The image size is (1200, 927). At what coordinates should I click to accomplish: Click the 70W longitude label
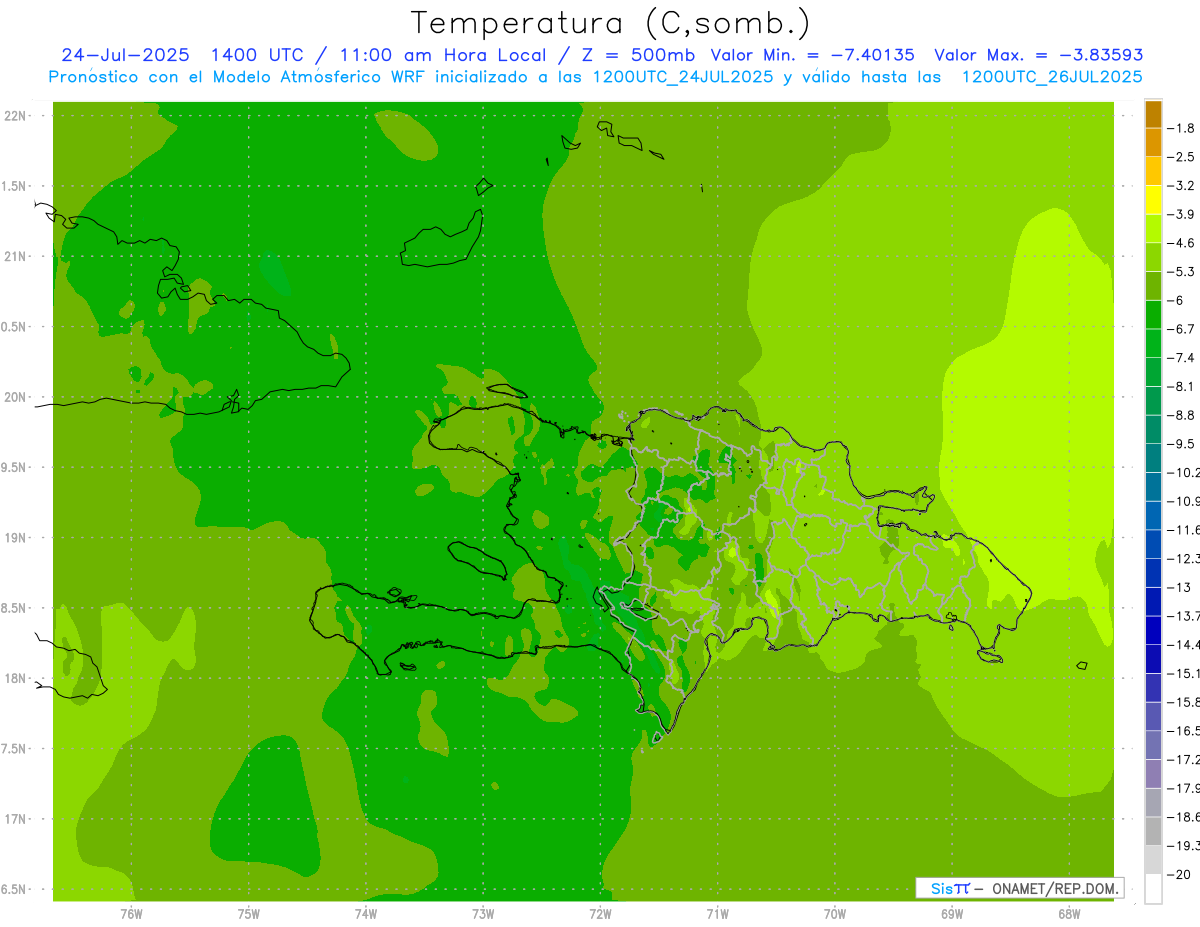pos(835,913)
